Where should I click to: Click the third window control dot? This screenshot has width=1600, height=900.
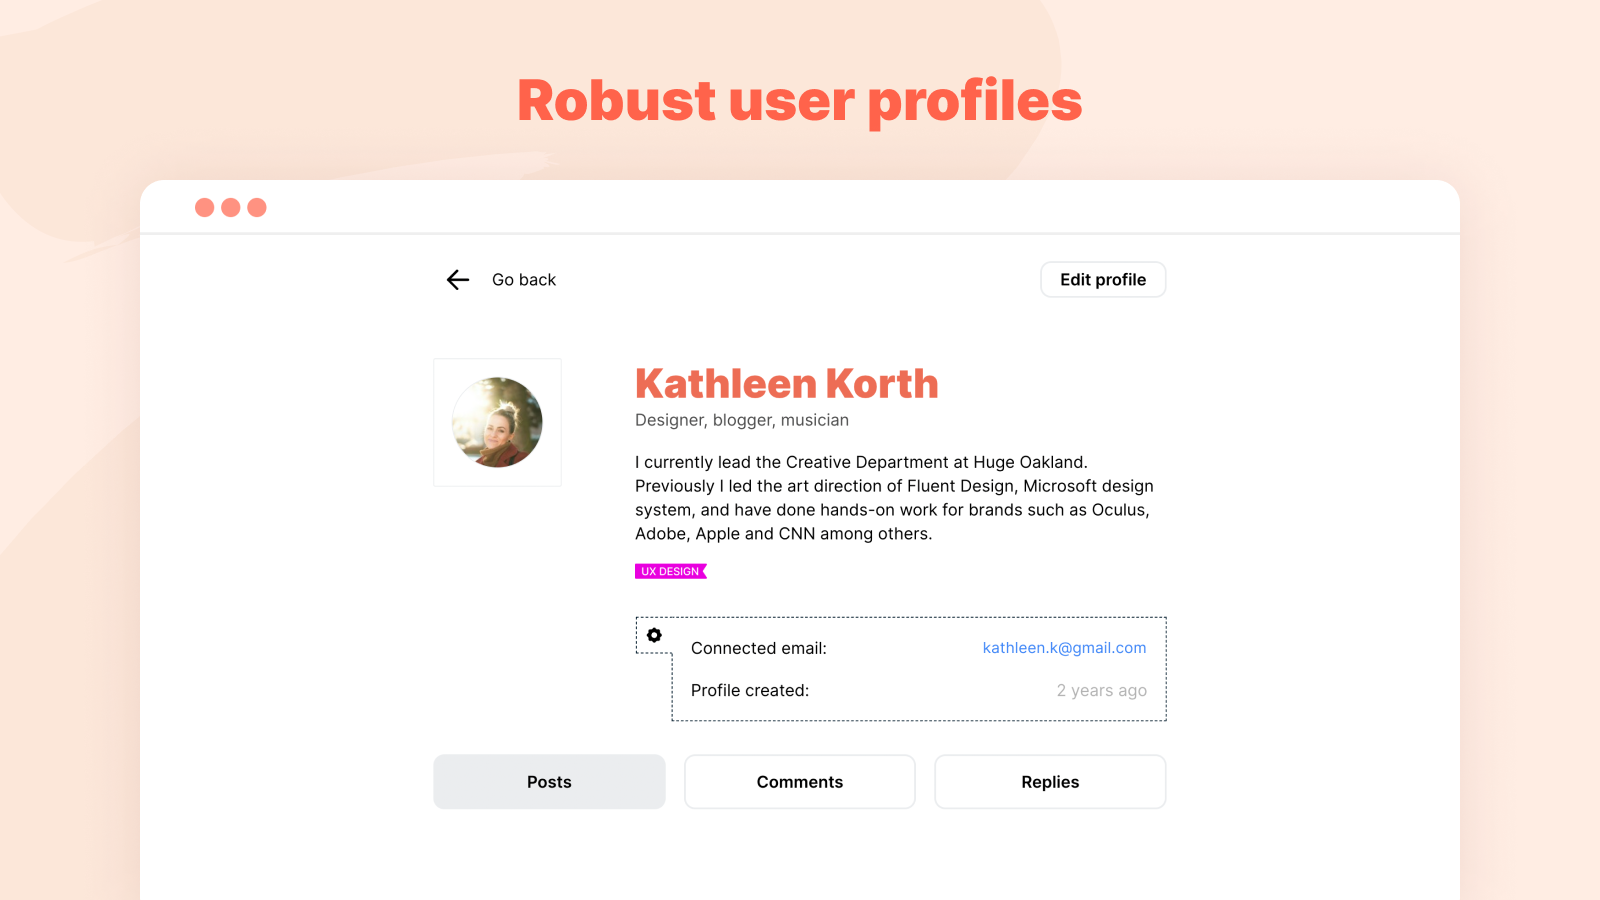(257, 207)
